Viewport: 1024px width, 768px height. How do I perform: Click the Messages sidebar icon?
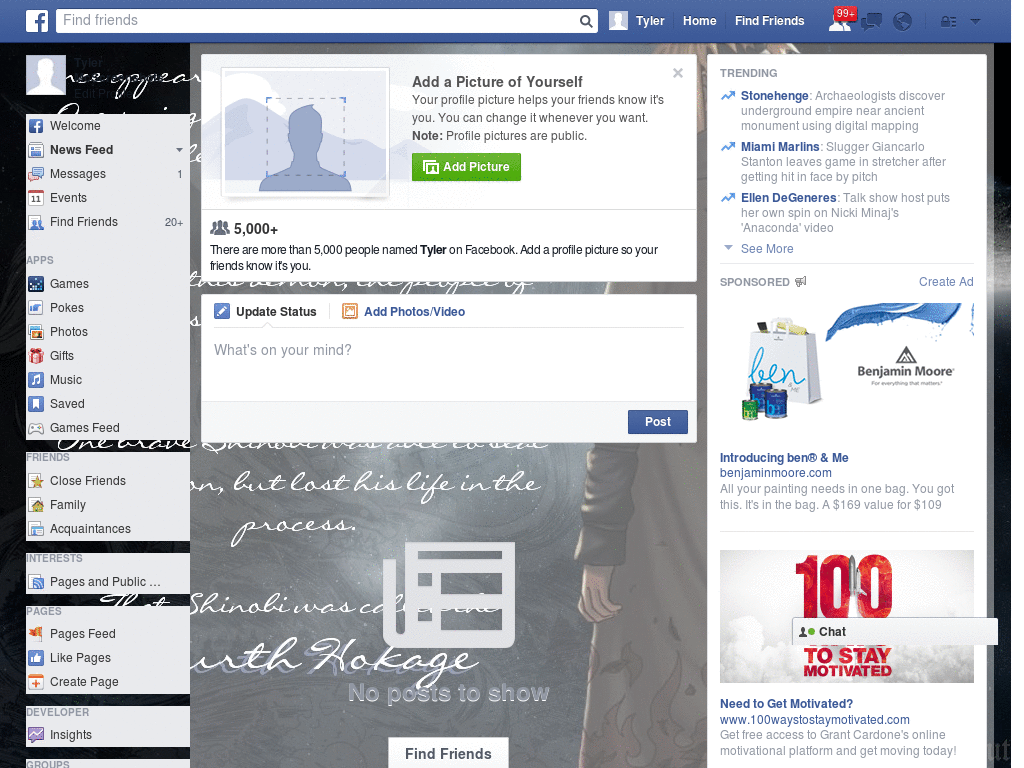36,174
